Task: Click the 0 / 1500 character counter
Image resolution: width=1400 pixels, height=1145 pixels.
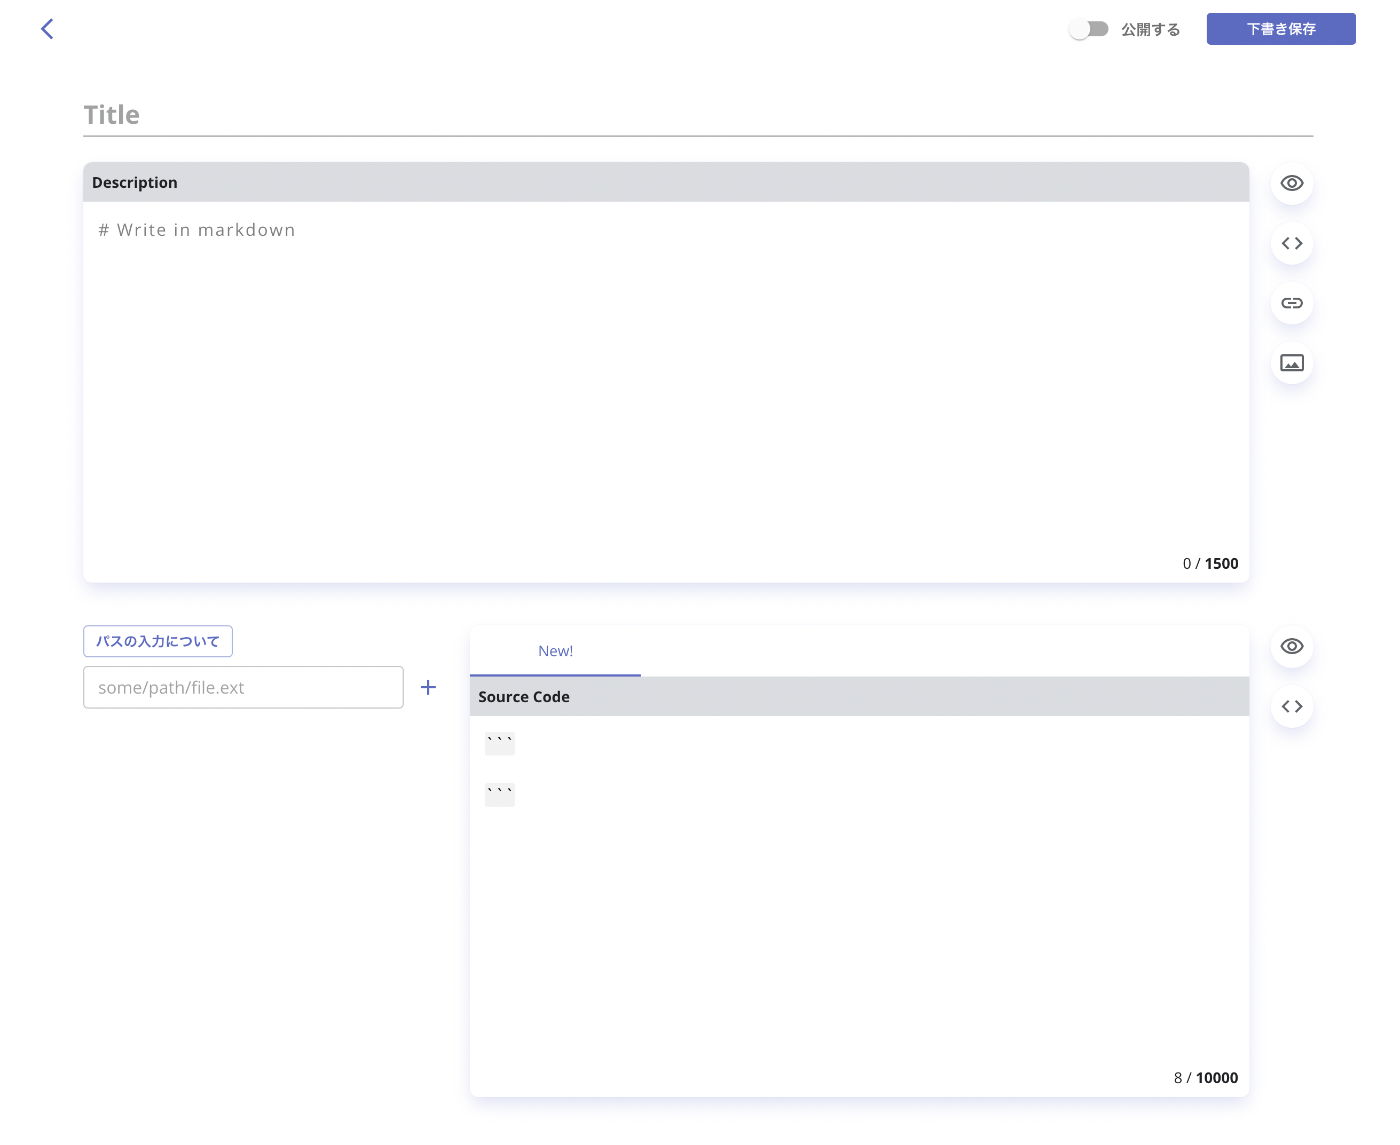Action: pos(1210,563)
